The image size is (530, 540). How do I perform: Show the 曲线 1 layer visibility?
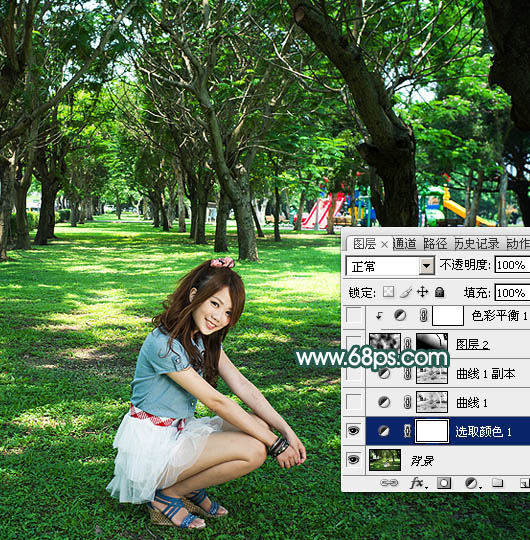click(354, 402)
